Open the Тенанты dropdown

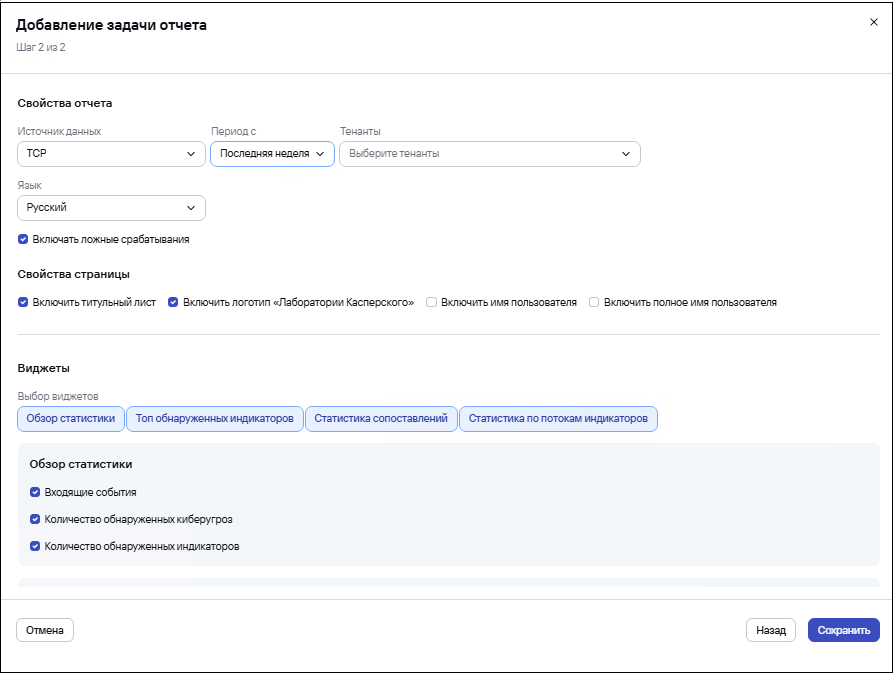coord(490,154)
